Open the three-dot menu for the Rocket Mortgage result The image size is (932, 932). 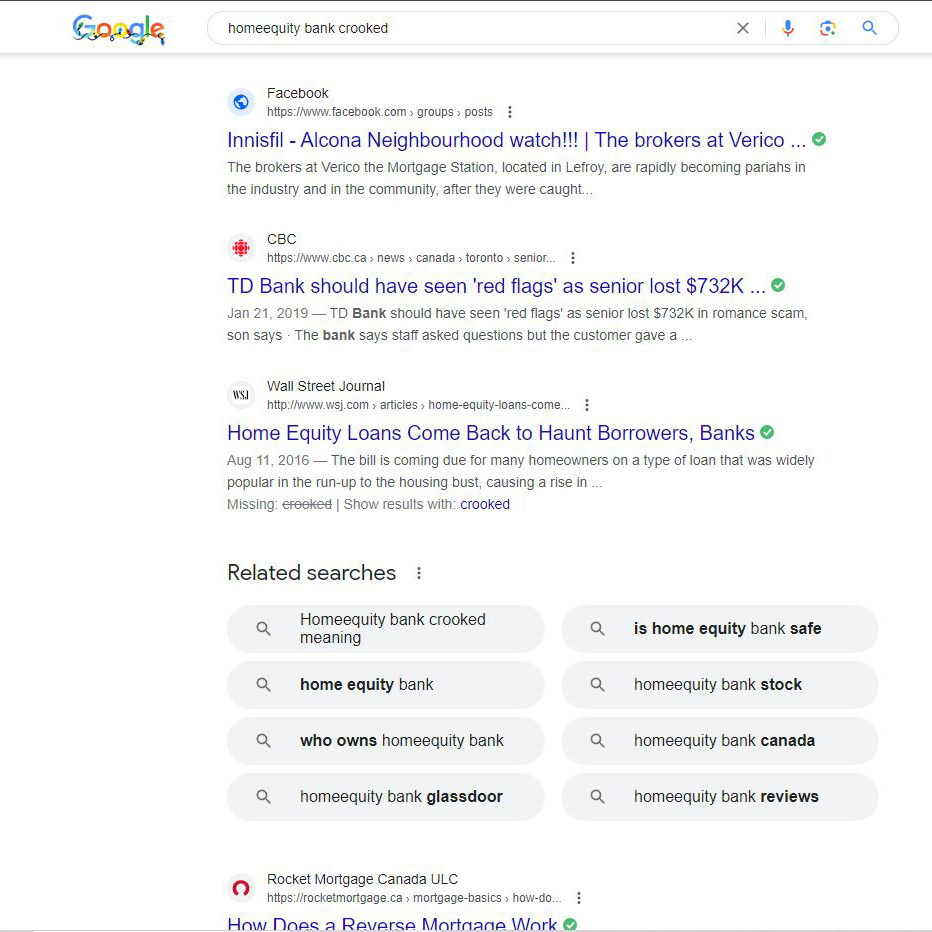578,898
